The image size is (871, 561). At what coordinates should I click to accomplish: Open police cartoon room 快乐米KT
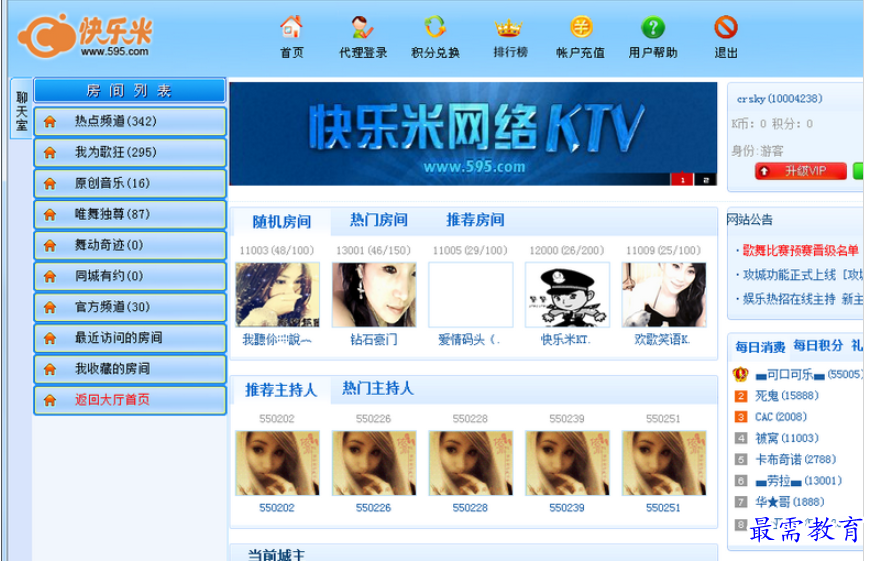pyautogui.click(x=567, y=295)
